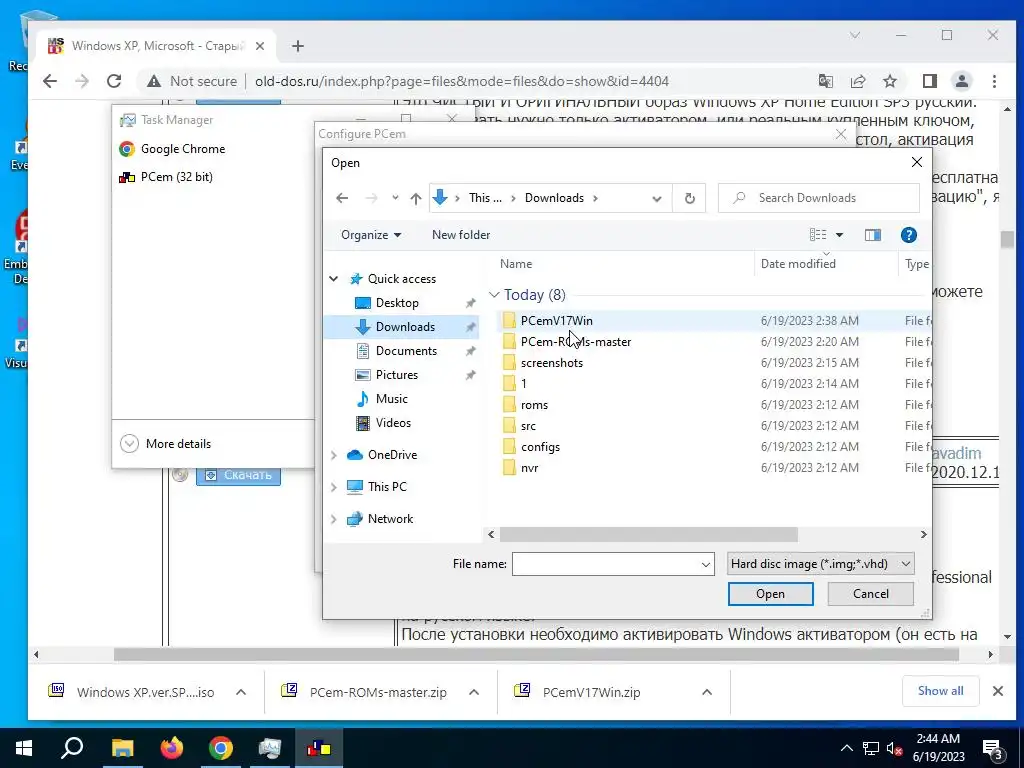Open Help with the question mark icon
This screenshot has width=1024, height=768.
908,235
